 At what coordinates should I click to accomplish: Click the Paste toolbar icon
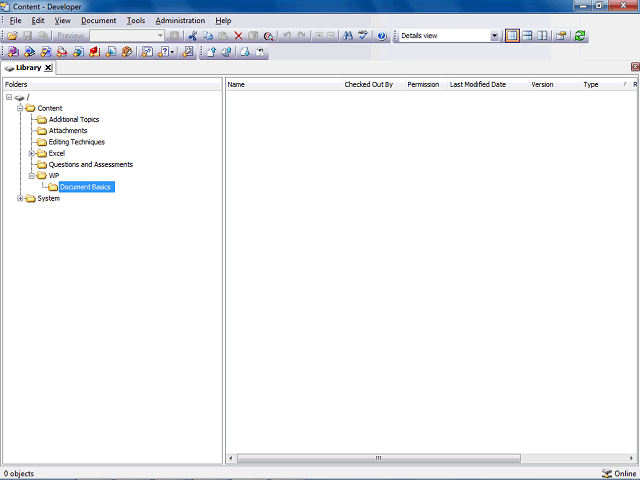tap(223, 36)
